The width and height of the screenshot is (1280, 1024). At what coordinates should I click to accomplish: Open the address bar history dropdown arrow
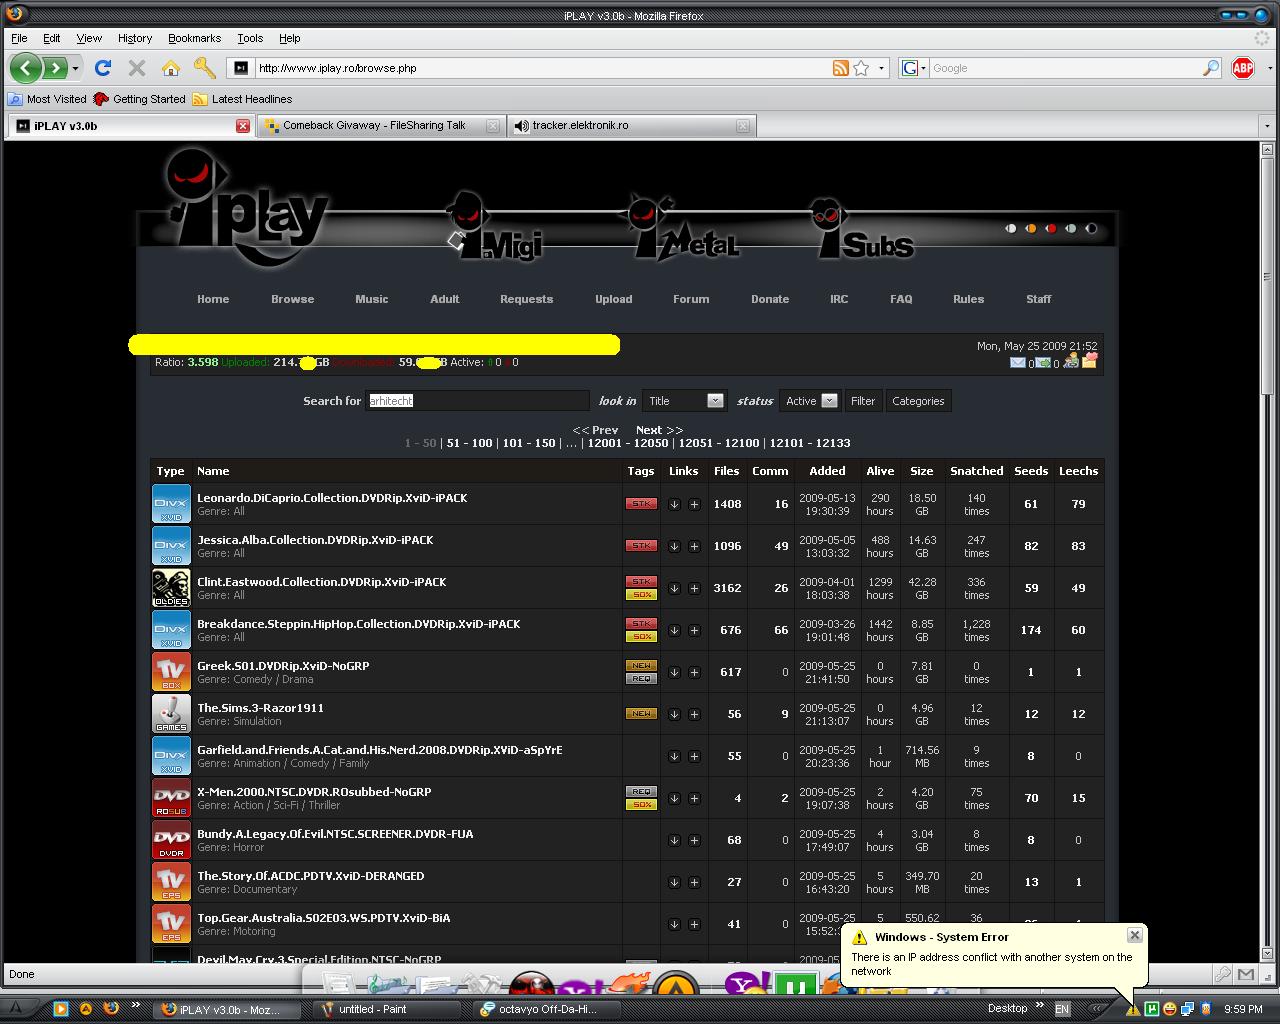(881, 68)
